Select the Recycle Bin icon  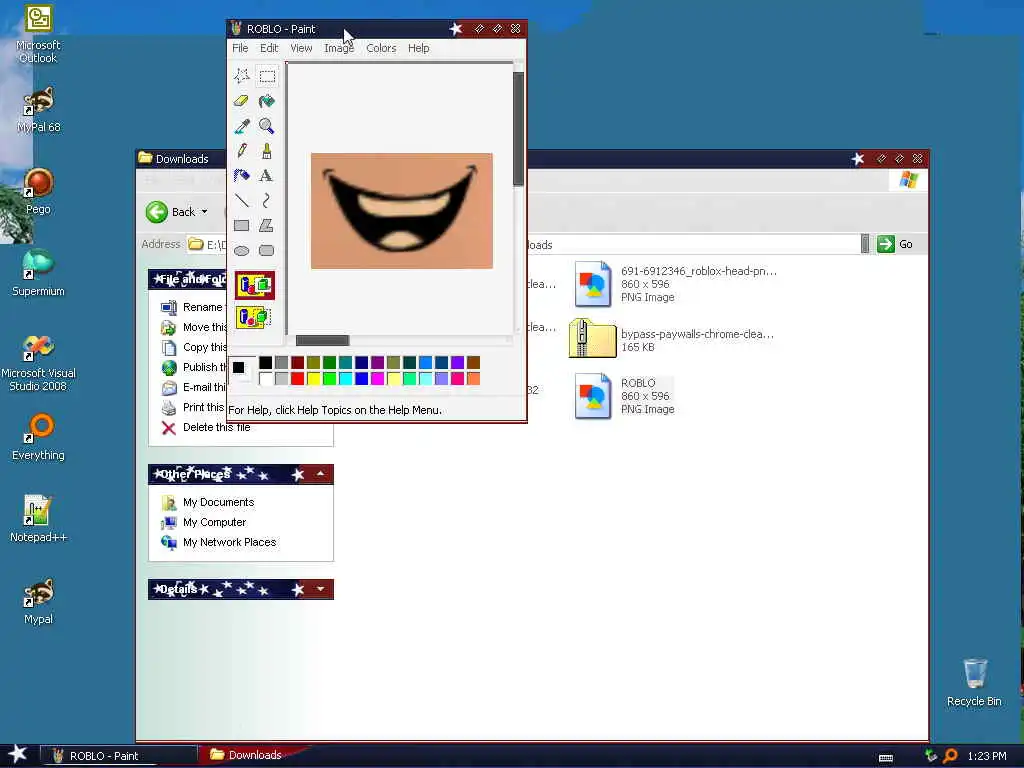[x=974, y=682]
